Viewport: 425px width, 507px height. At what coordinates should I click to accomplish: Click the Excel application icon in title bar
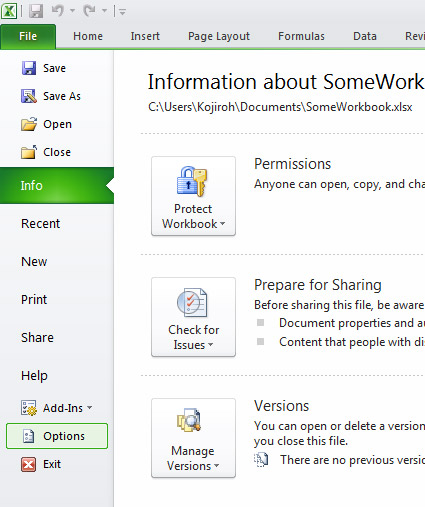pos(9,11)
